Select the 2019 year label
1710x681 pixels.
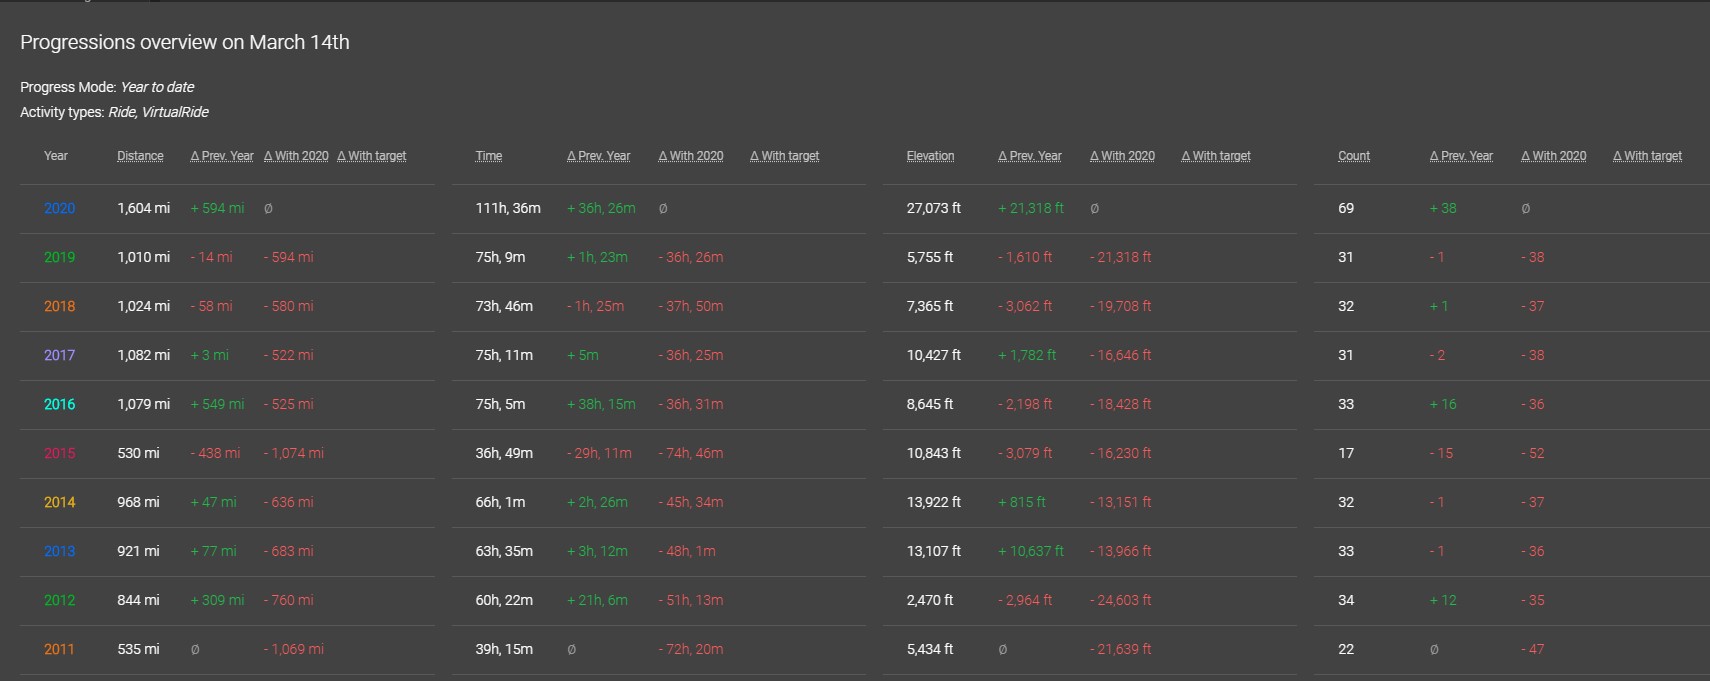[x=59, y=257]
